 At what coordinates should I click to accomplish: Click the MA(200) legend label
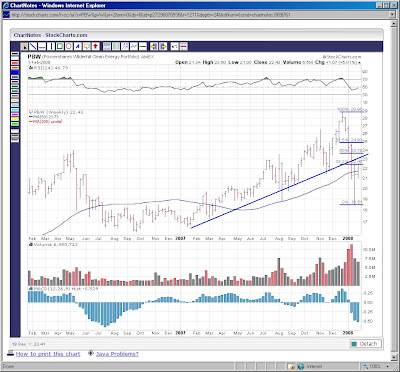[x=45, y=122]
